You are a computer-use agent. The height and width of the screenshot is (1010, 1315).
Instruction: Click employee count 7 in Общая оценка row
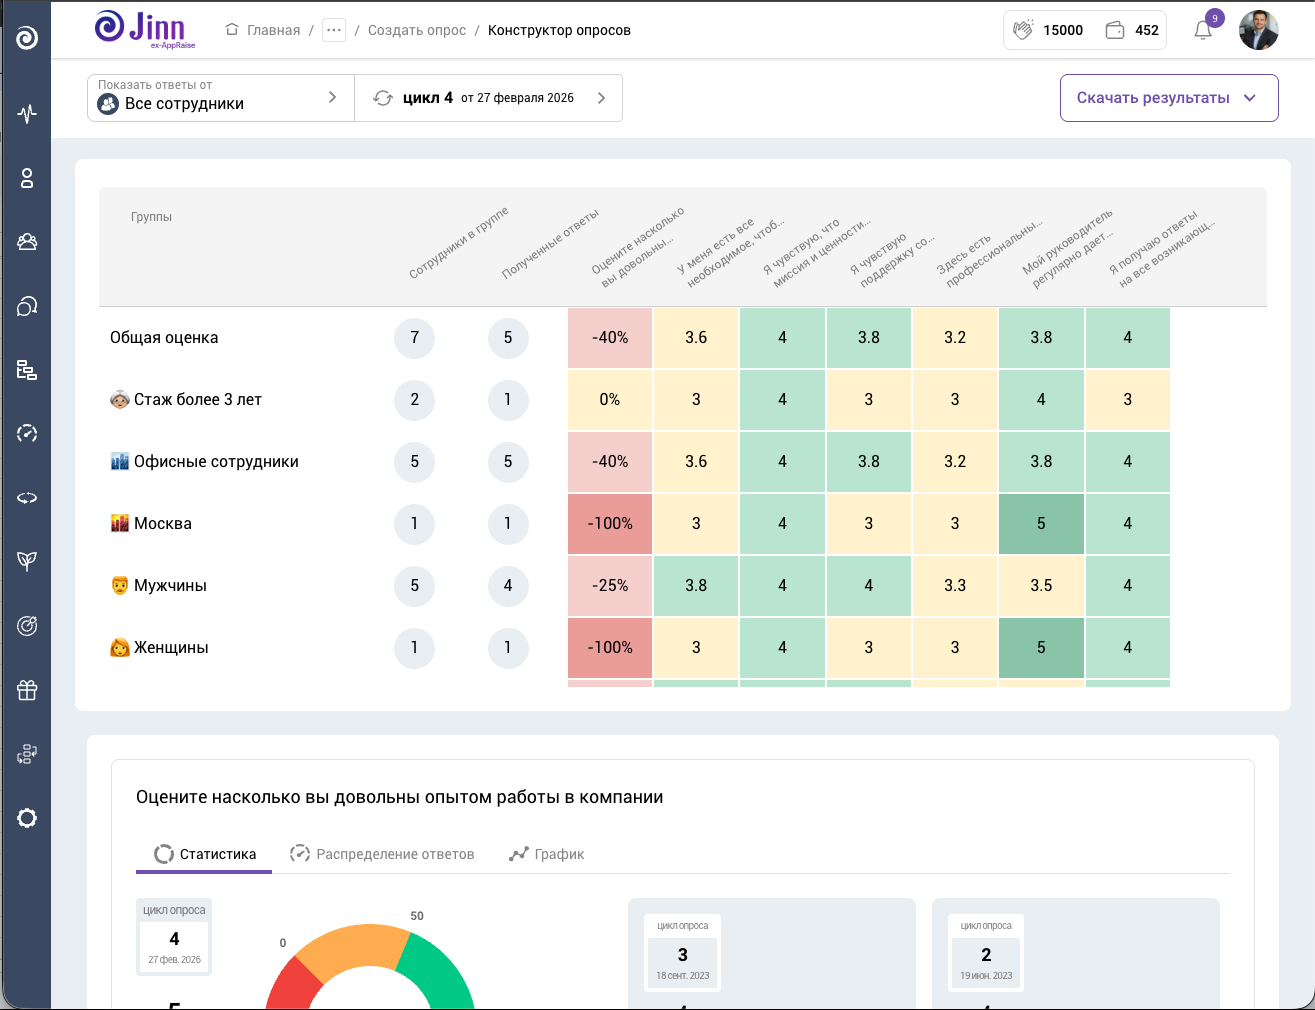pyautogui.click(x=414, y=338)
